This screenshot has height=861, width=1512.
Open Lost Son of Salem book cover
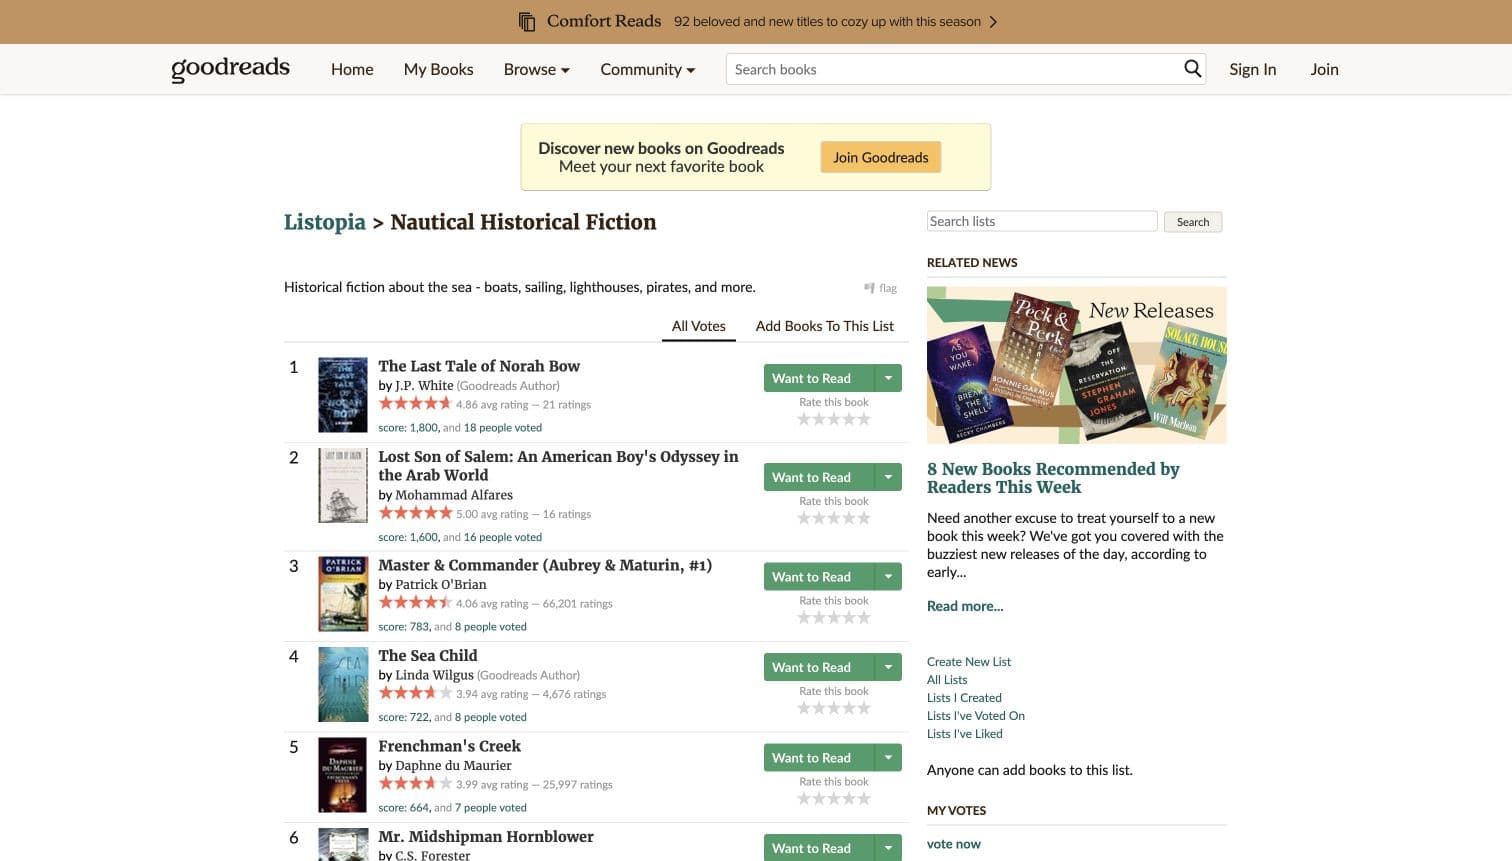pos(343,486)
